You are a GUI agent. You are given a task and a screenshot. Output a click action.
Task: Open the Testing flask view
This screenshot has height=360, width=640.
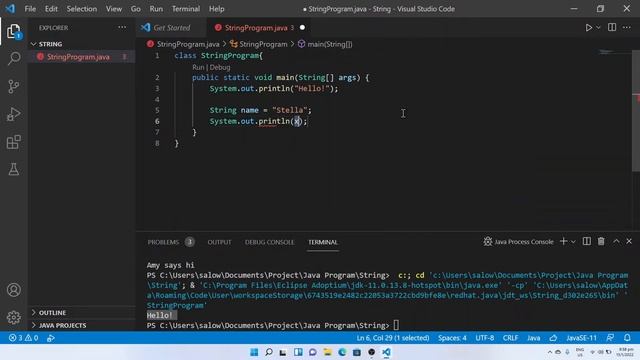click(x=13, y=169)
